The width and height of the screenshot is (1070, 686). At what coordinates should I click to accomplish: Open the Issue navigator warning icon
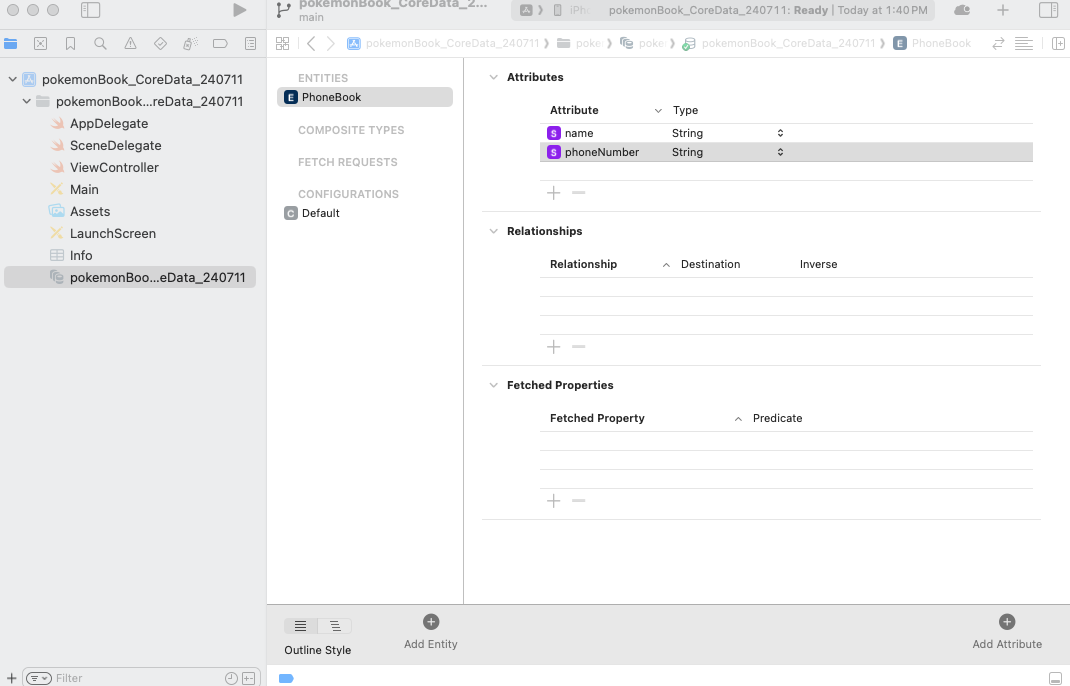coord(130,44)
